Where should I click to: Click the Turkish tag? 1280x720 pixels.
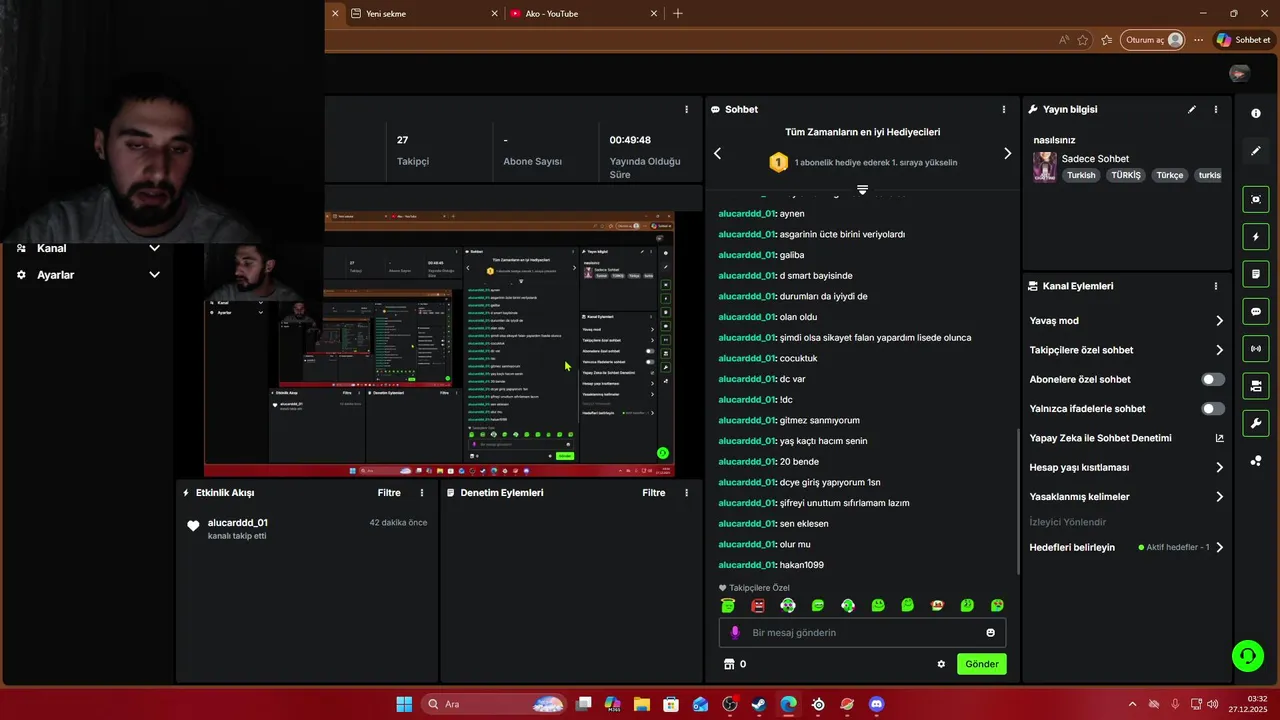pos(1081,175)
